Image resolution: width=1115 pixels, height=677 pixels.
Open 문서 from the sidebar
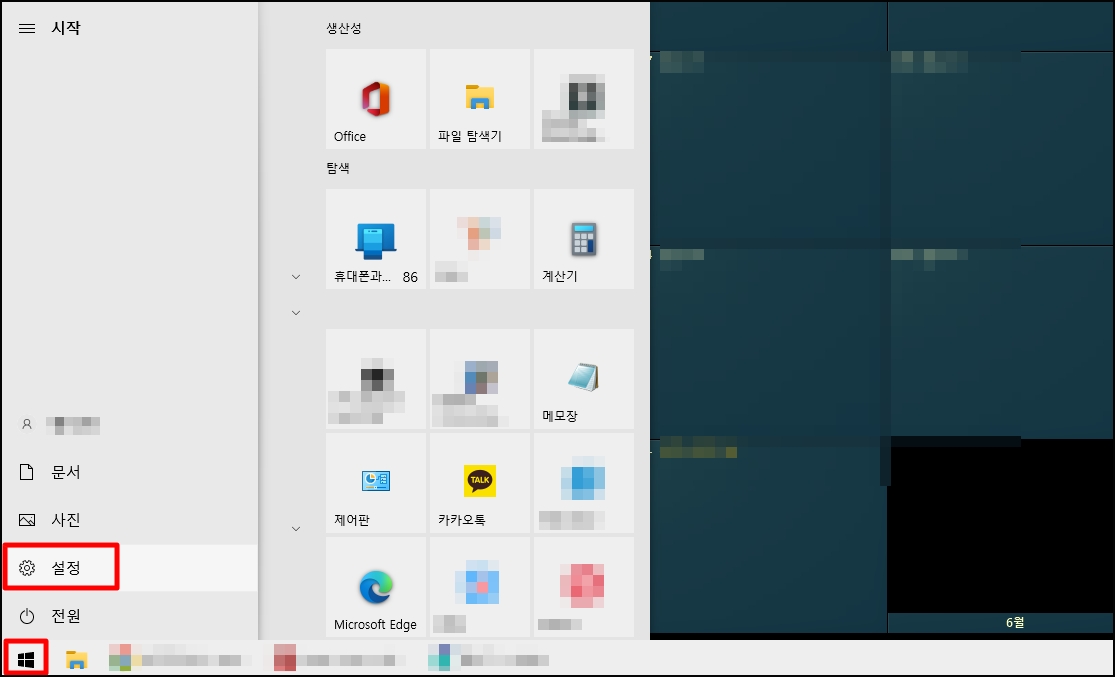[60, 471]
